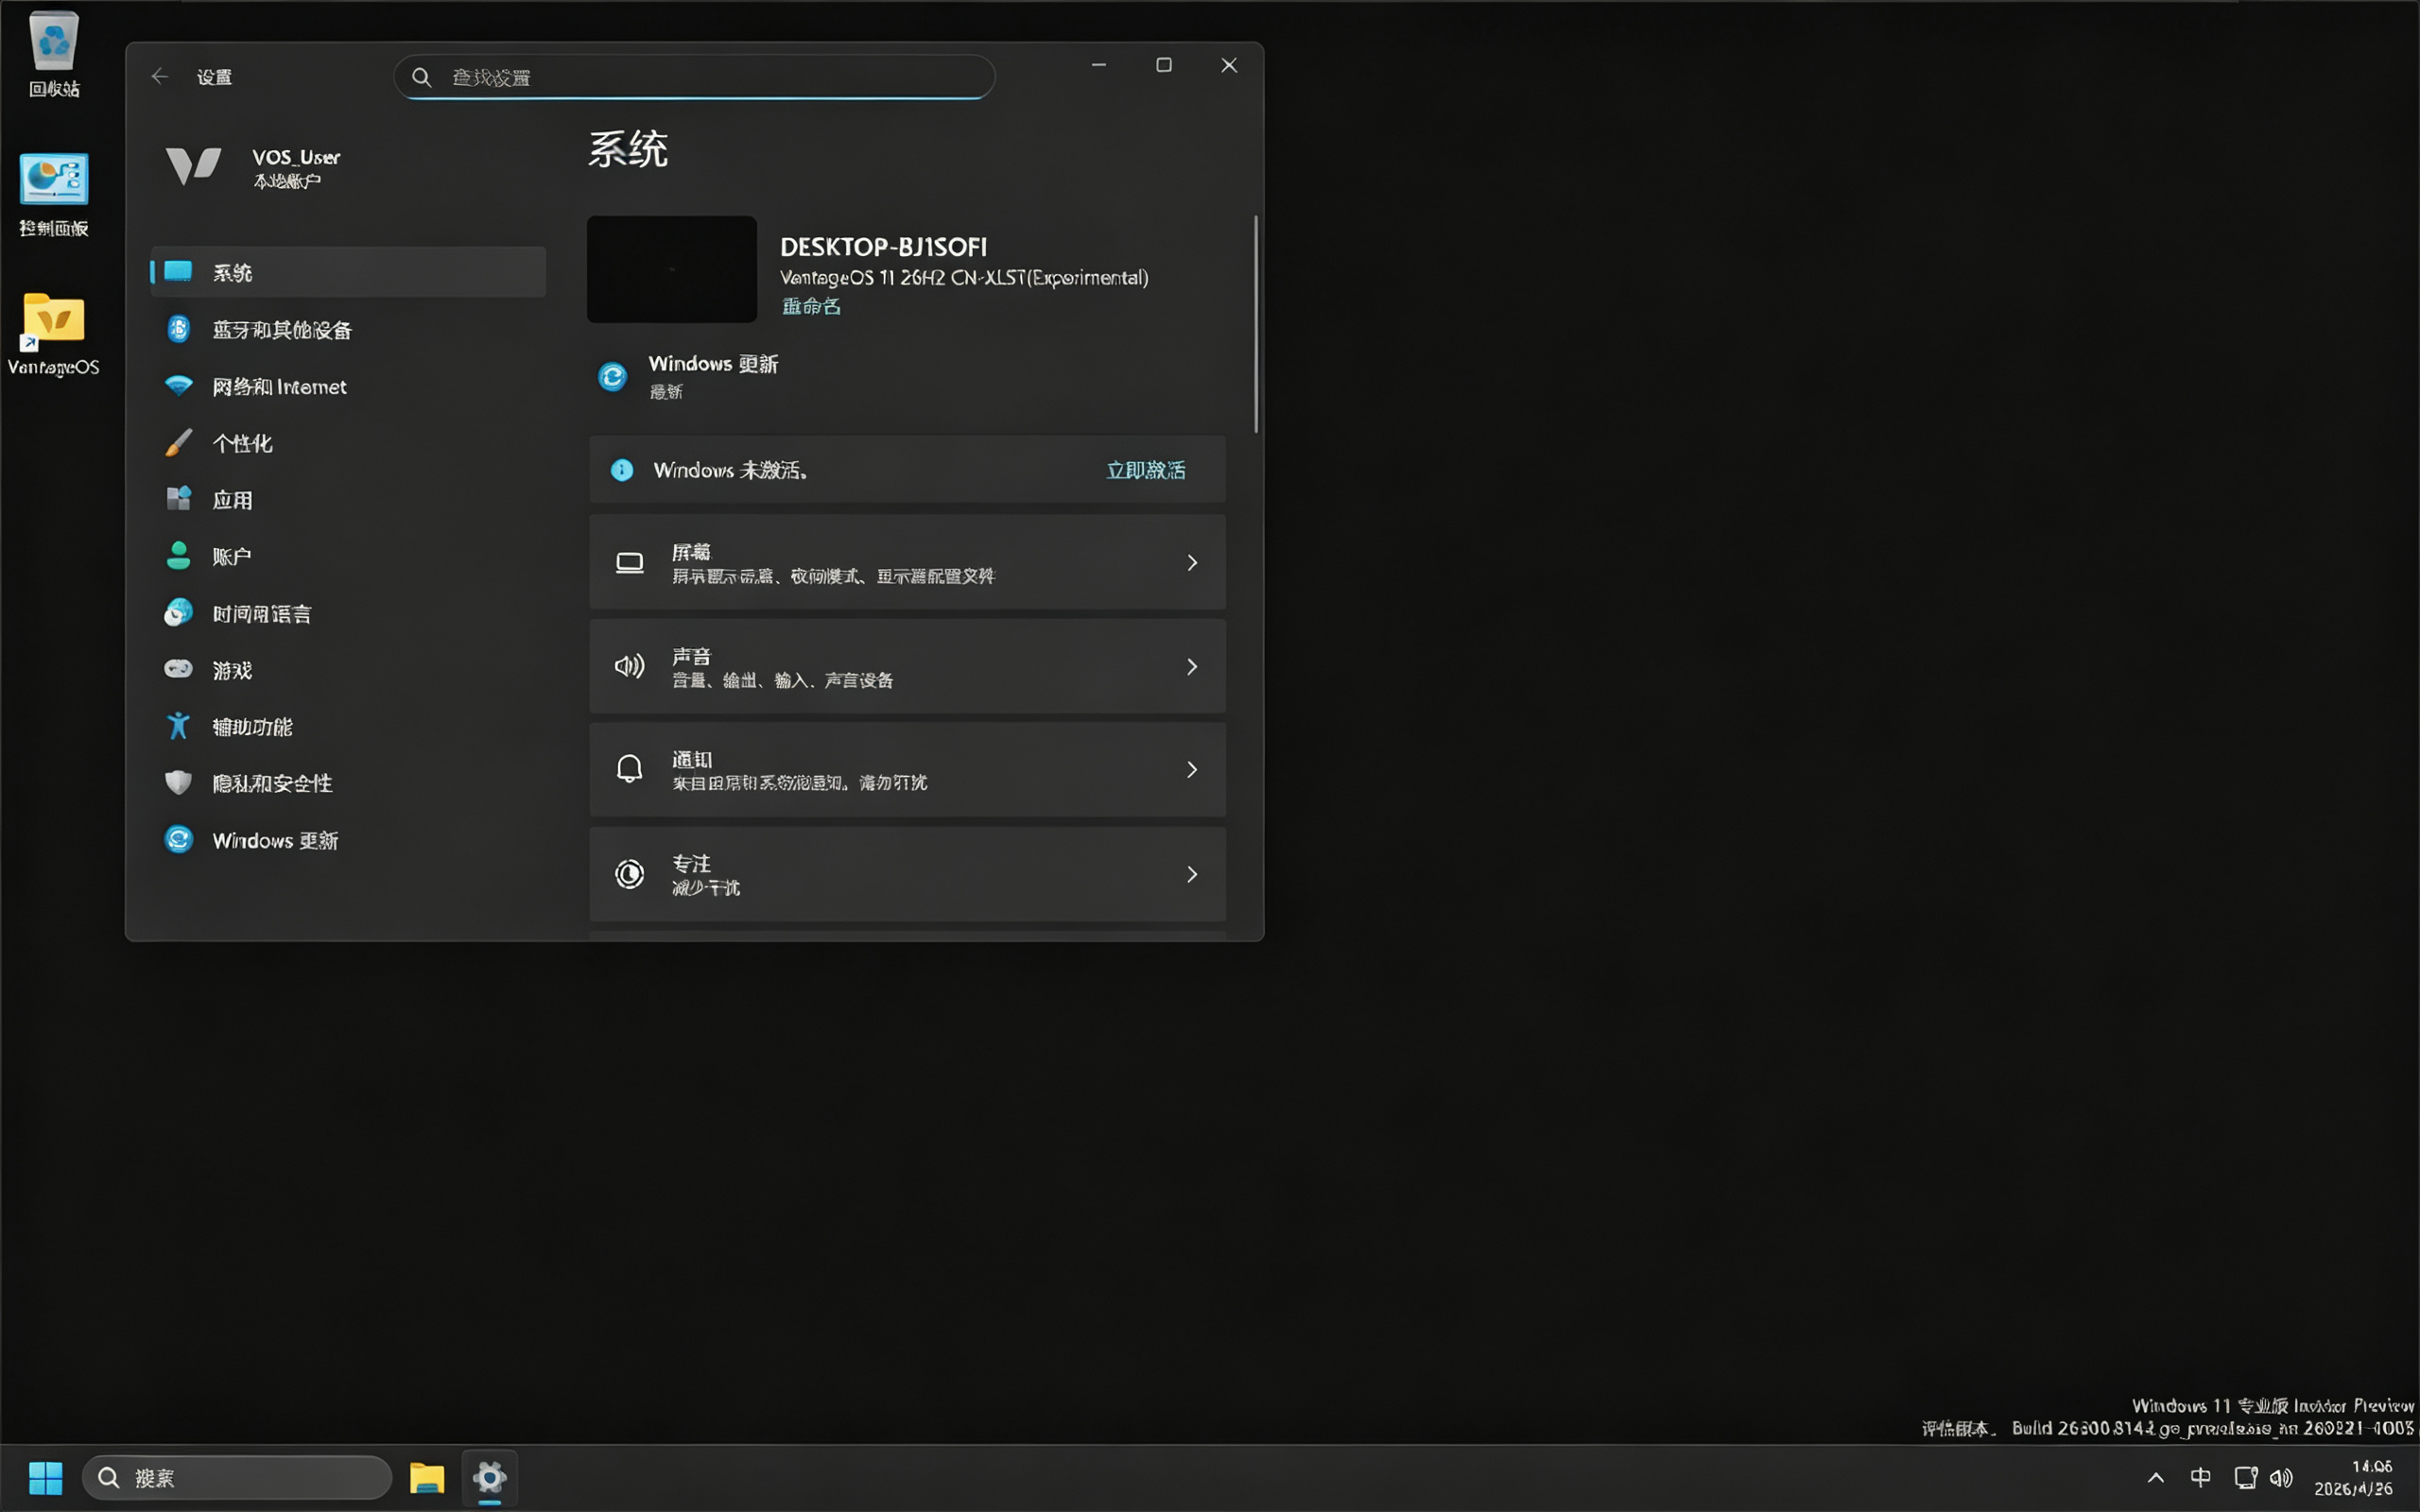Open the 通知 bell icon row

tap(907, 769)
